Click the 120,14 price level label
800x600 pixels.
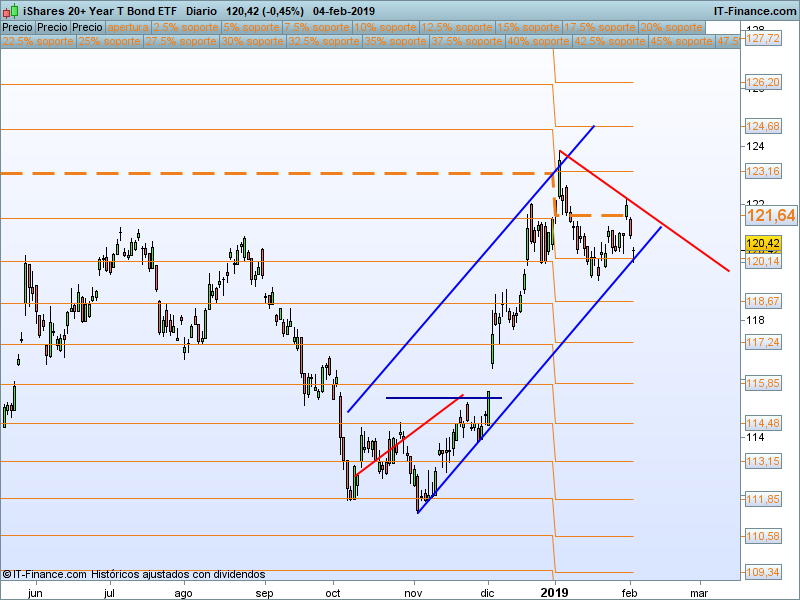(763, 261)
